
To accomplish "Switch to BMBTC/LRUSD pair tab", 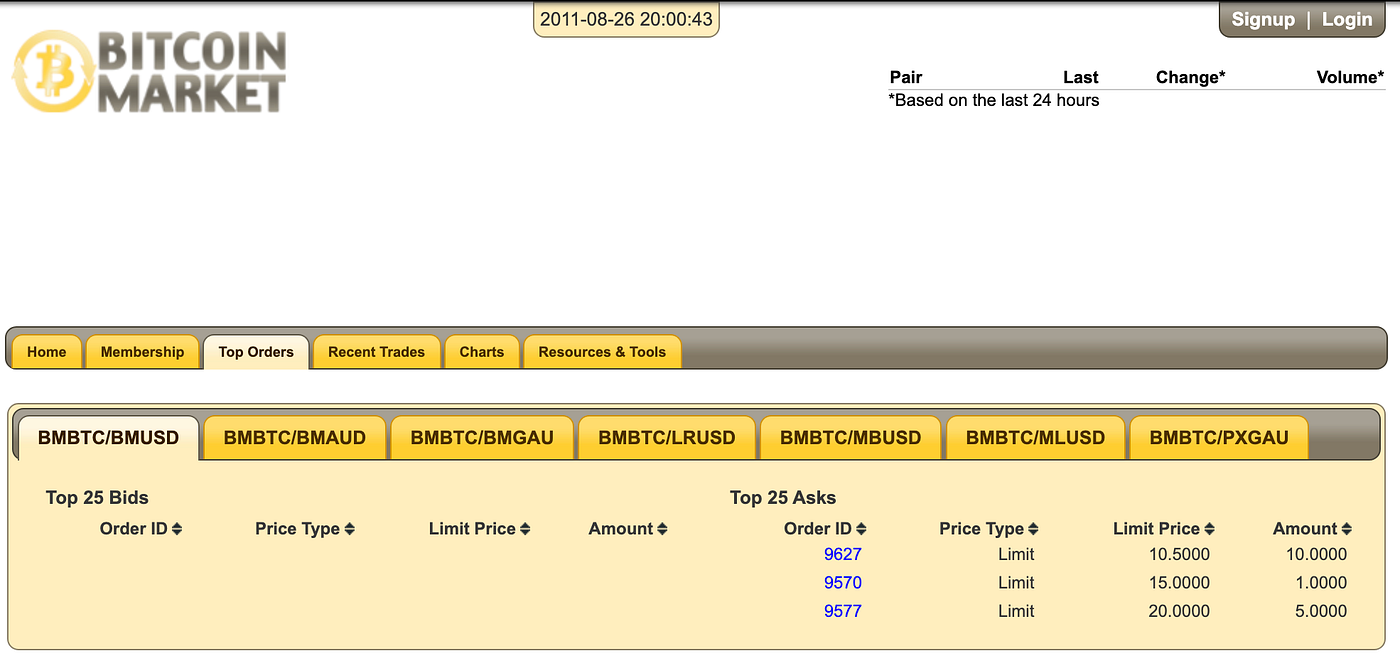I will tap(667, 438).
